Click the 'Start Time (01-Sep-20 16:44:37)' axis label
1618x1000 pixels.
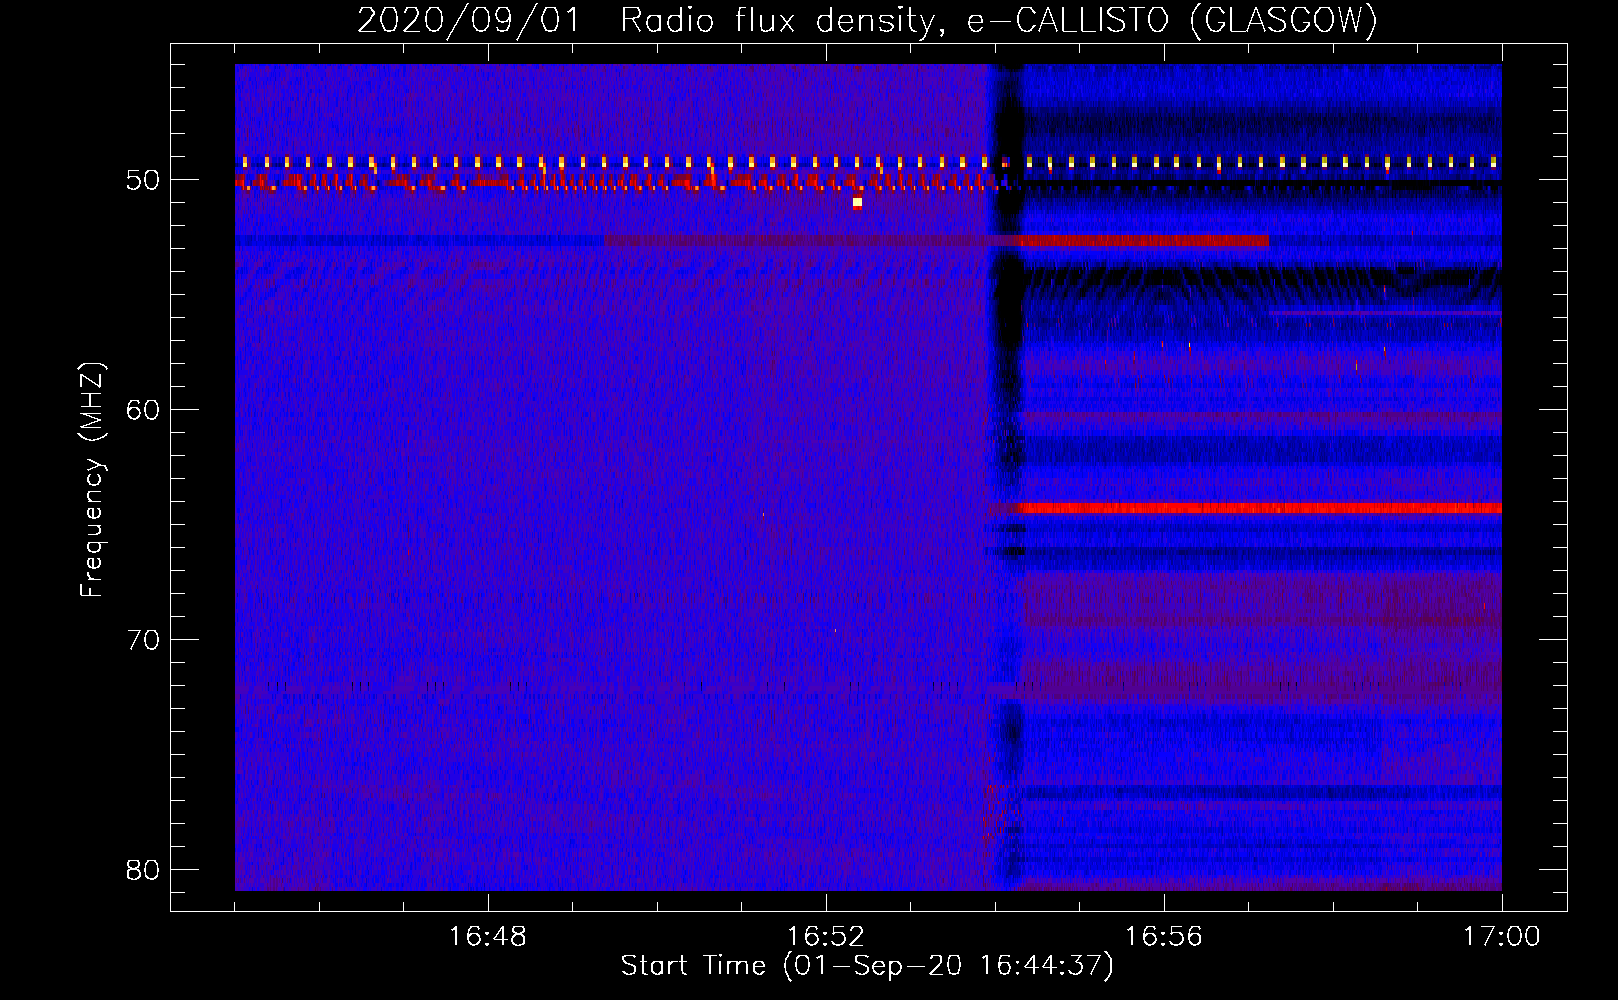click(867, 966)
